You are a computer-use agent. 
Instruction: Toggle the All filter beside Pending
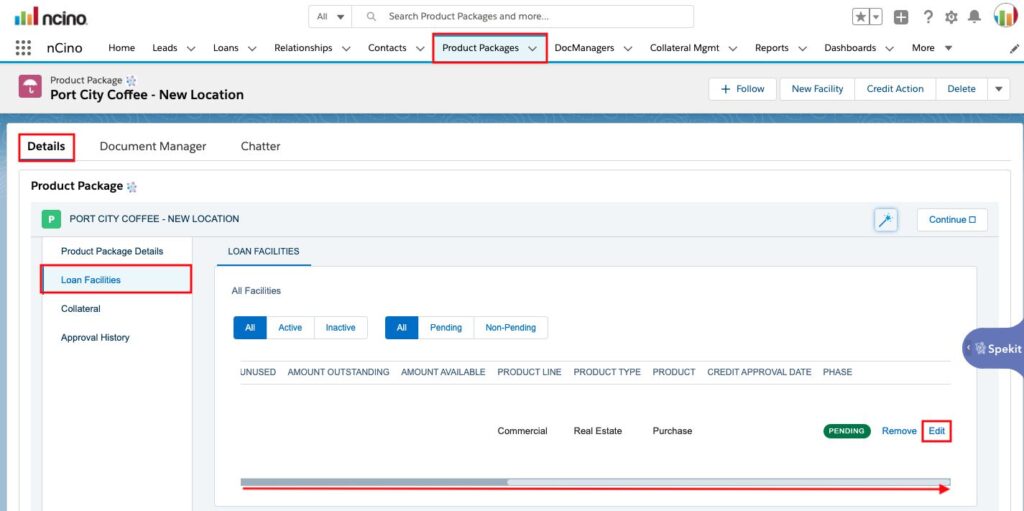402,327
